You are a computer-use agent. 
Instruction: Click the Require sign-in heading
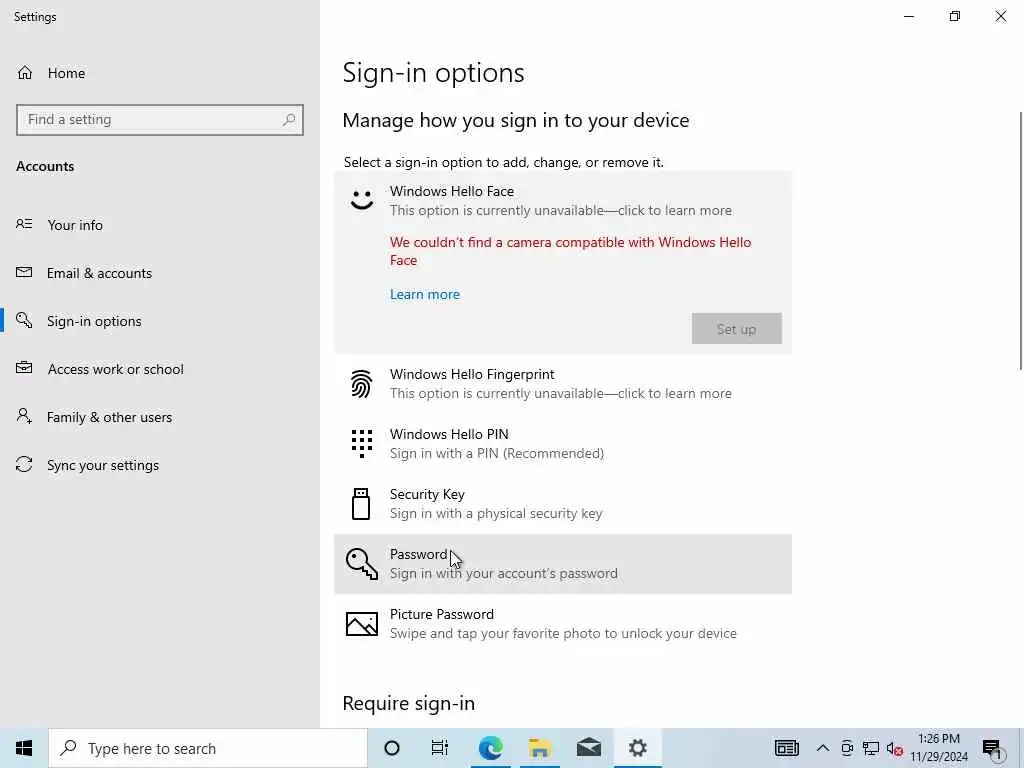point(409,703)
